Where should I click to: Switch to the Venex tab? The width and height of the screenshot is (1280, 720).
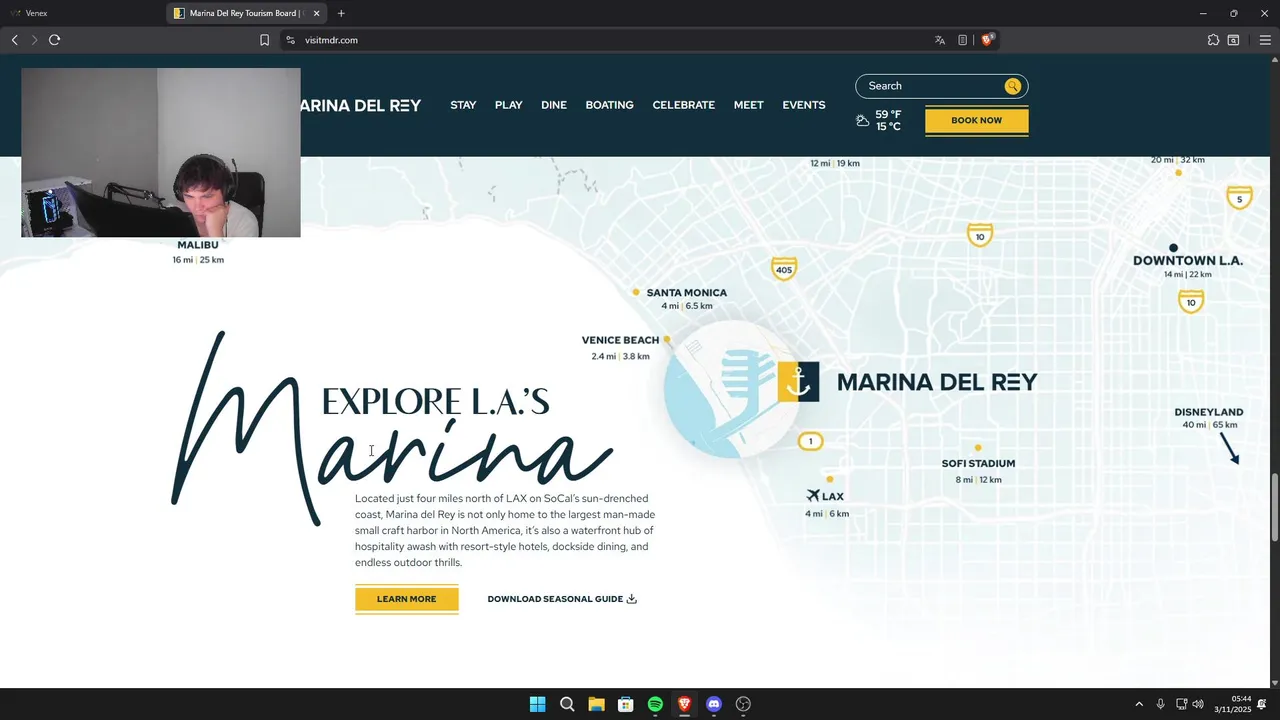pos(82,13)
